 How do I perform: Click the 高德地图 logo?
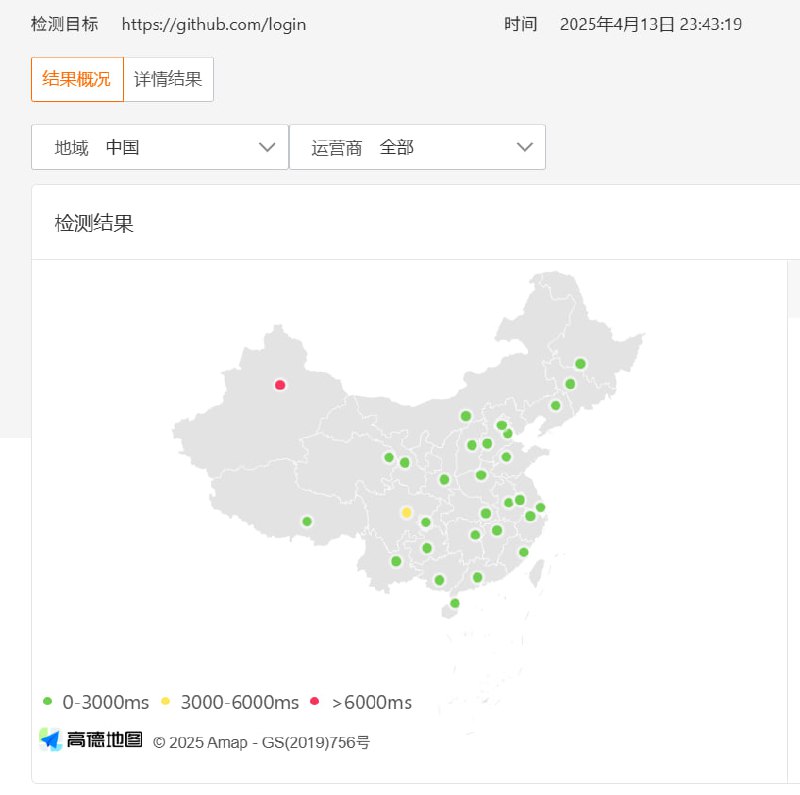pos(91,739)
